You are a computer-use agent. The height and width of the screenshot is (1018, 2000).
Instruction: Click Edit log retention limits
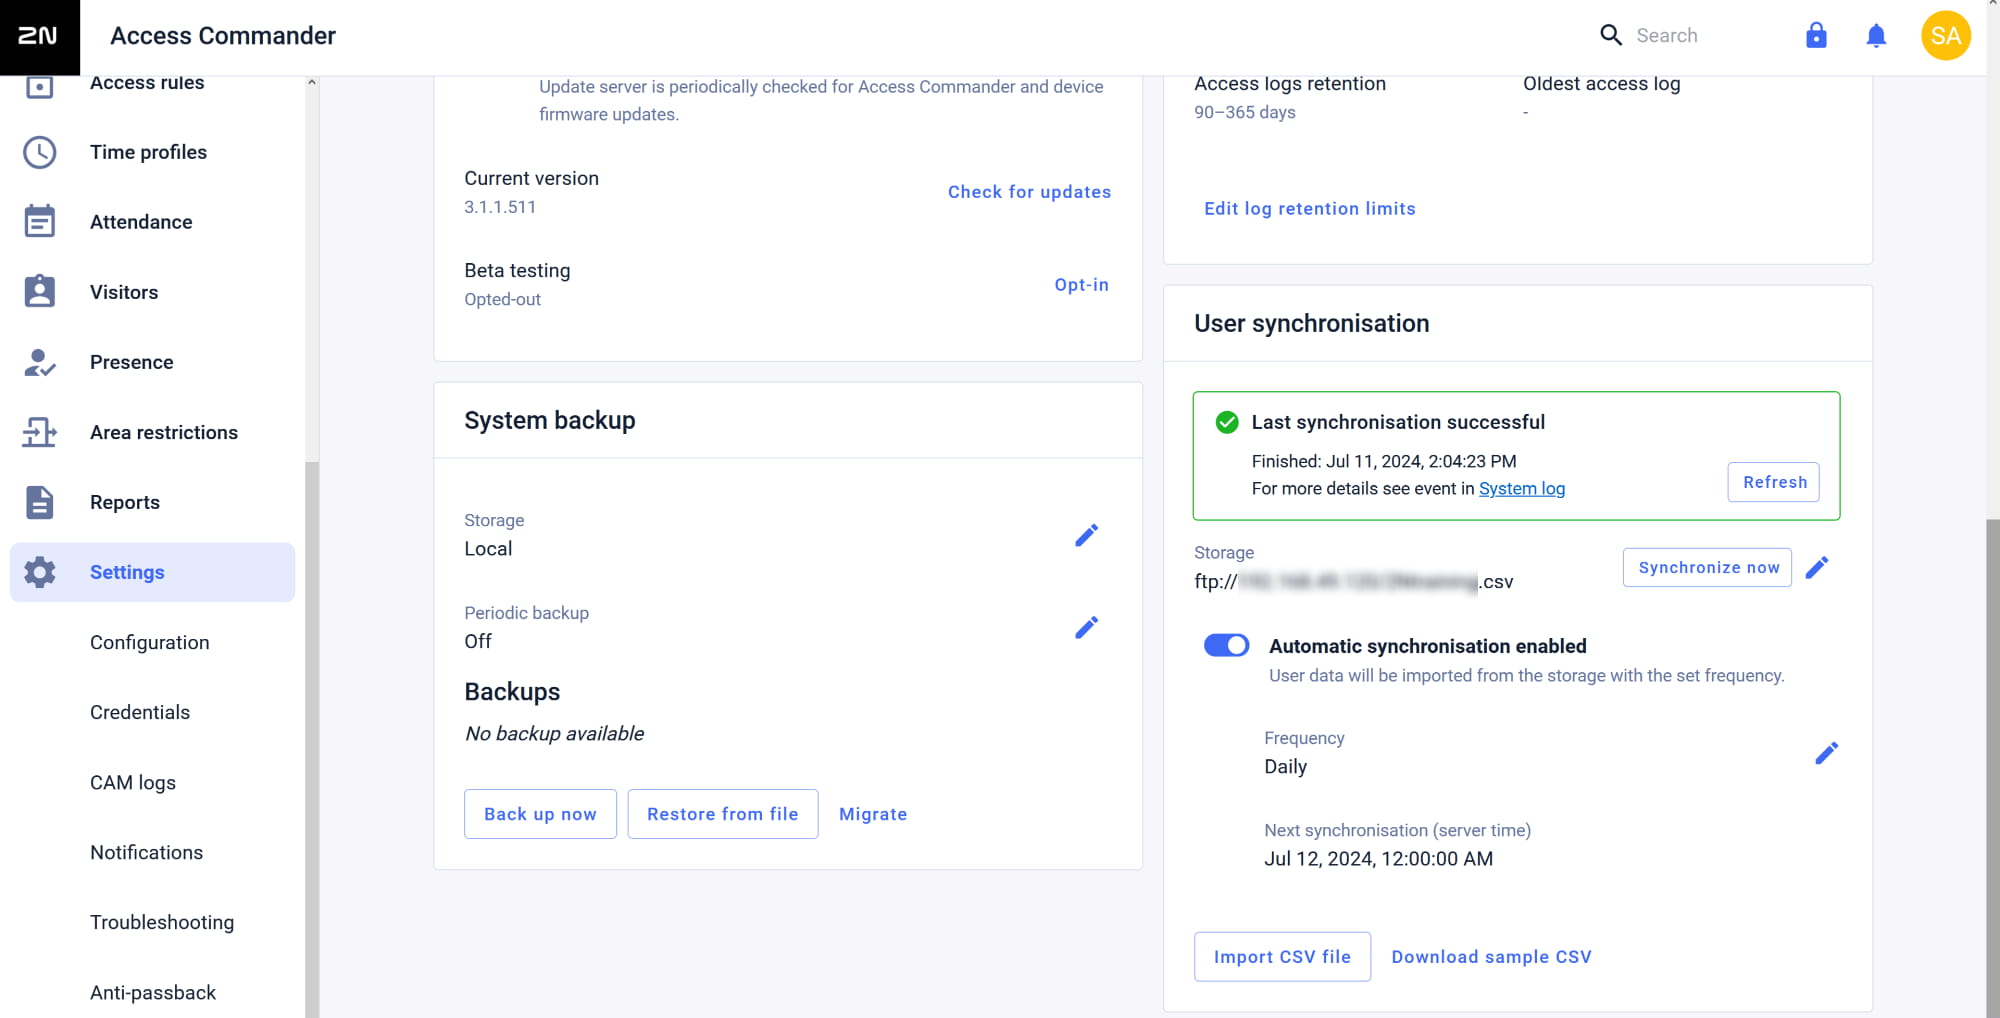tap(1309, 209)
